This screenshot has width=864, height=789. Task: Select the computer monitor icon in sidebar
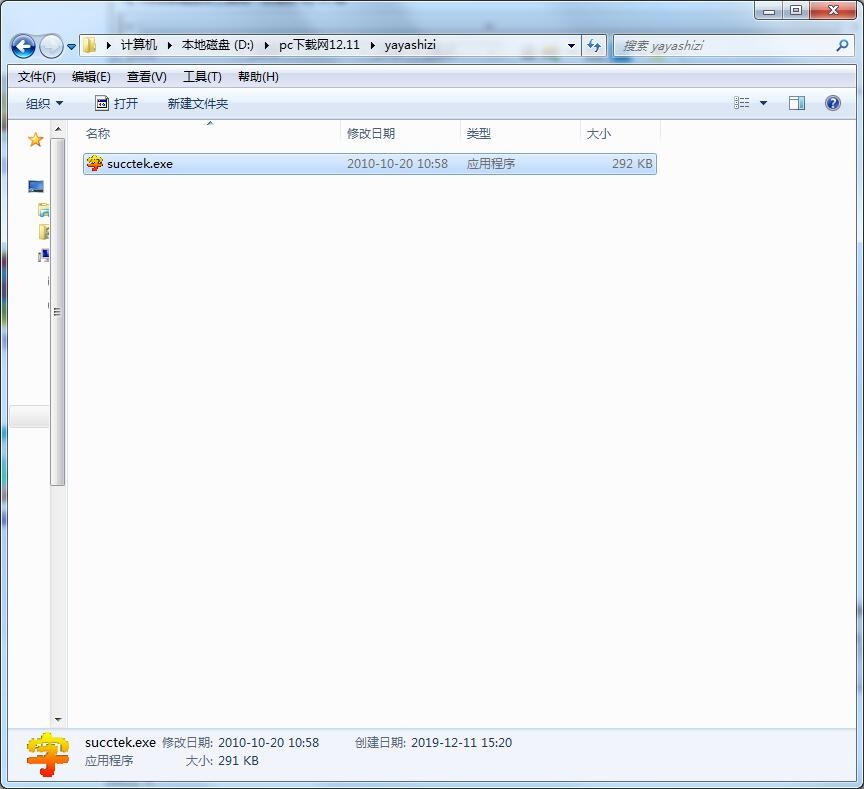[36, 186]
